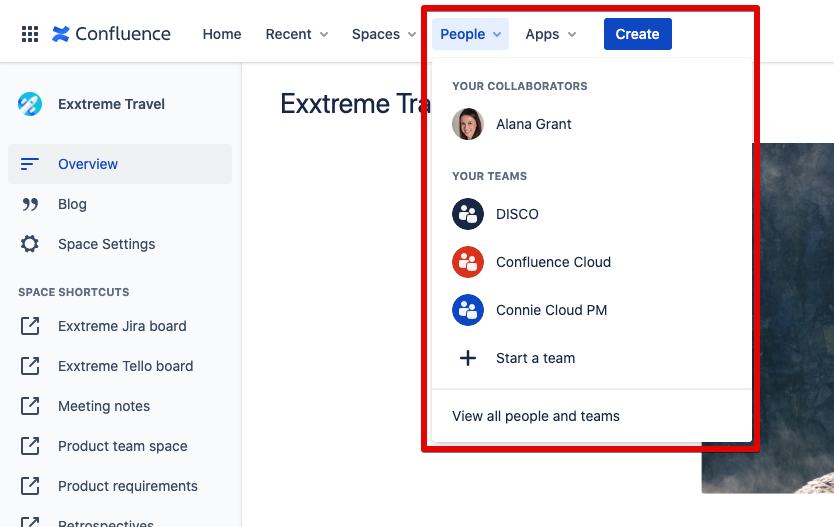The width and height of the screenshot is (834, 527).
Task: Click the Confluence logo
Action: (x=111, y=34)
